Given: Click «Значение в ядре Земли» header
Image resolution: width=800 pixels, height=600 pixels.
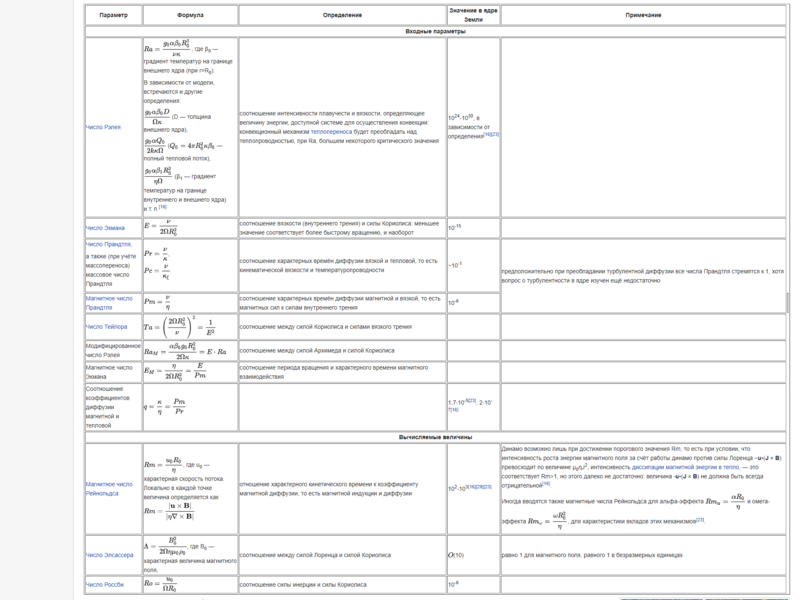Looking at the screenshot, I should pyautogui.click(x=473, y=15).
